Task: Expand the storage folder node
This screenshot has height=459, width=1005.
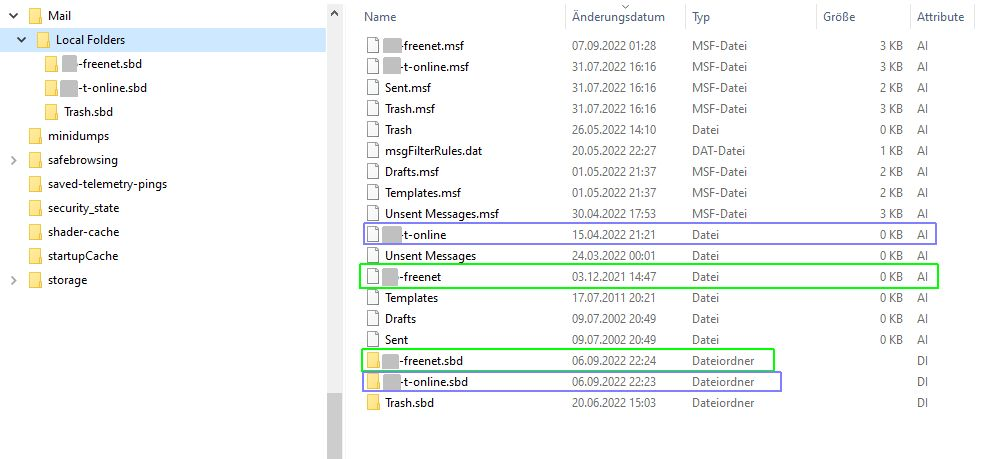Action: coord(13,280)
